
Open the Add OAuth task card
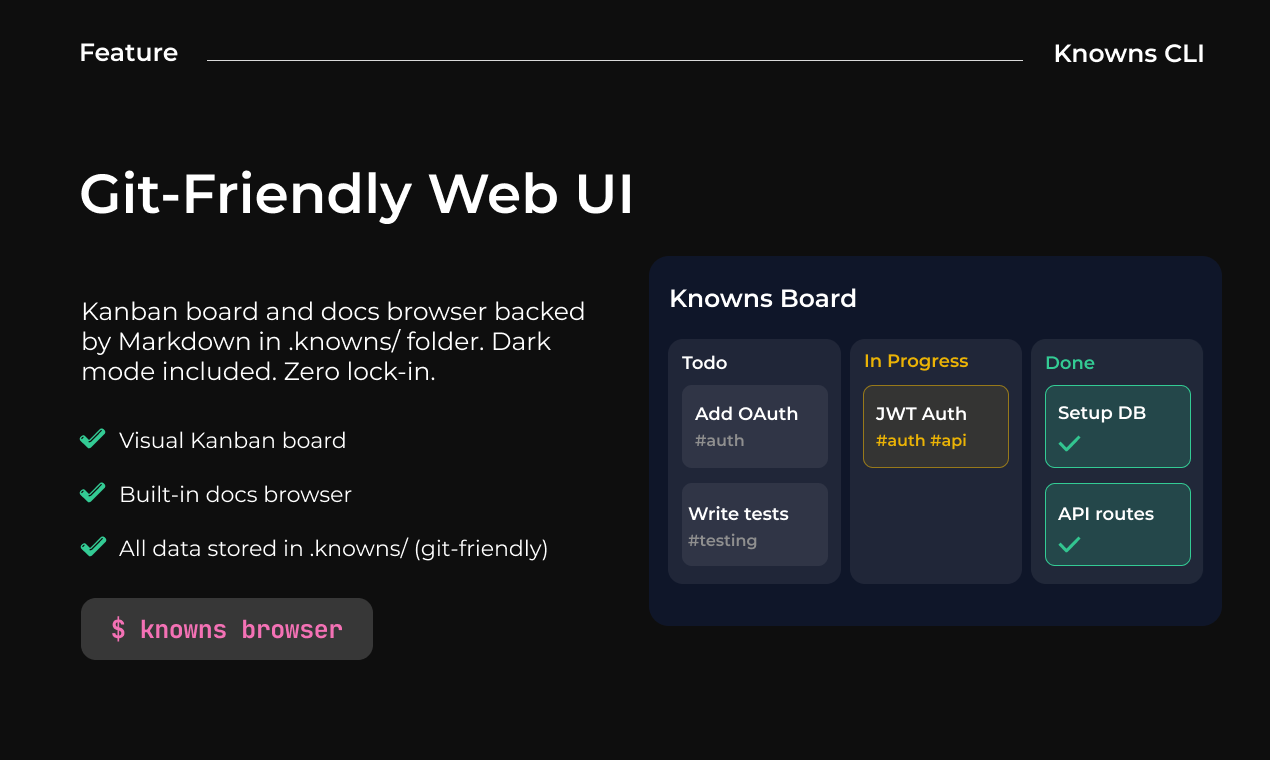(x=755, y=426)
